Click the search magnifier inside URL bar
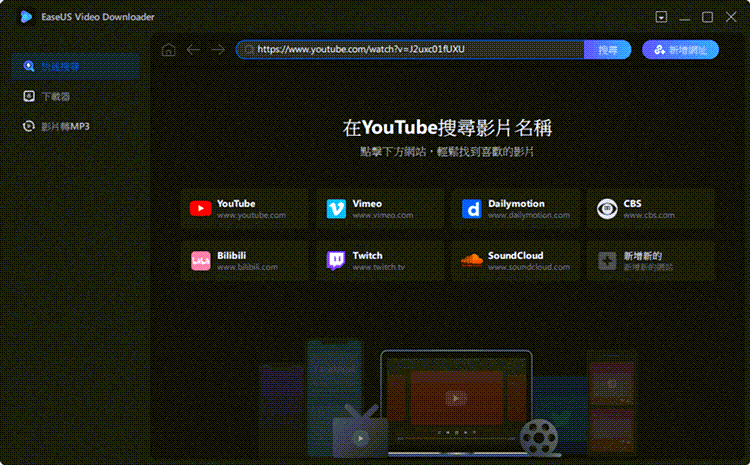 tap(249, 49)
